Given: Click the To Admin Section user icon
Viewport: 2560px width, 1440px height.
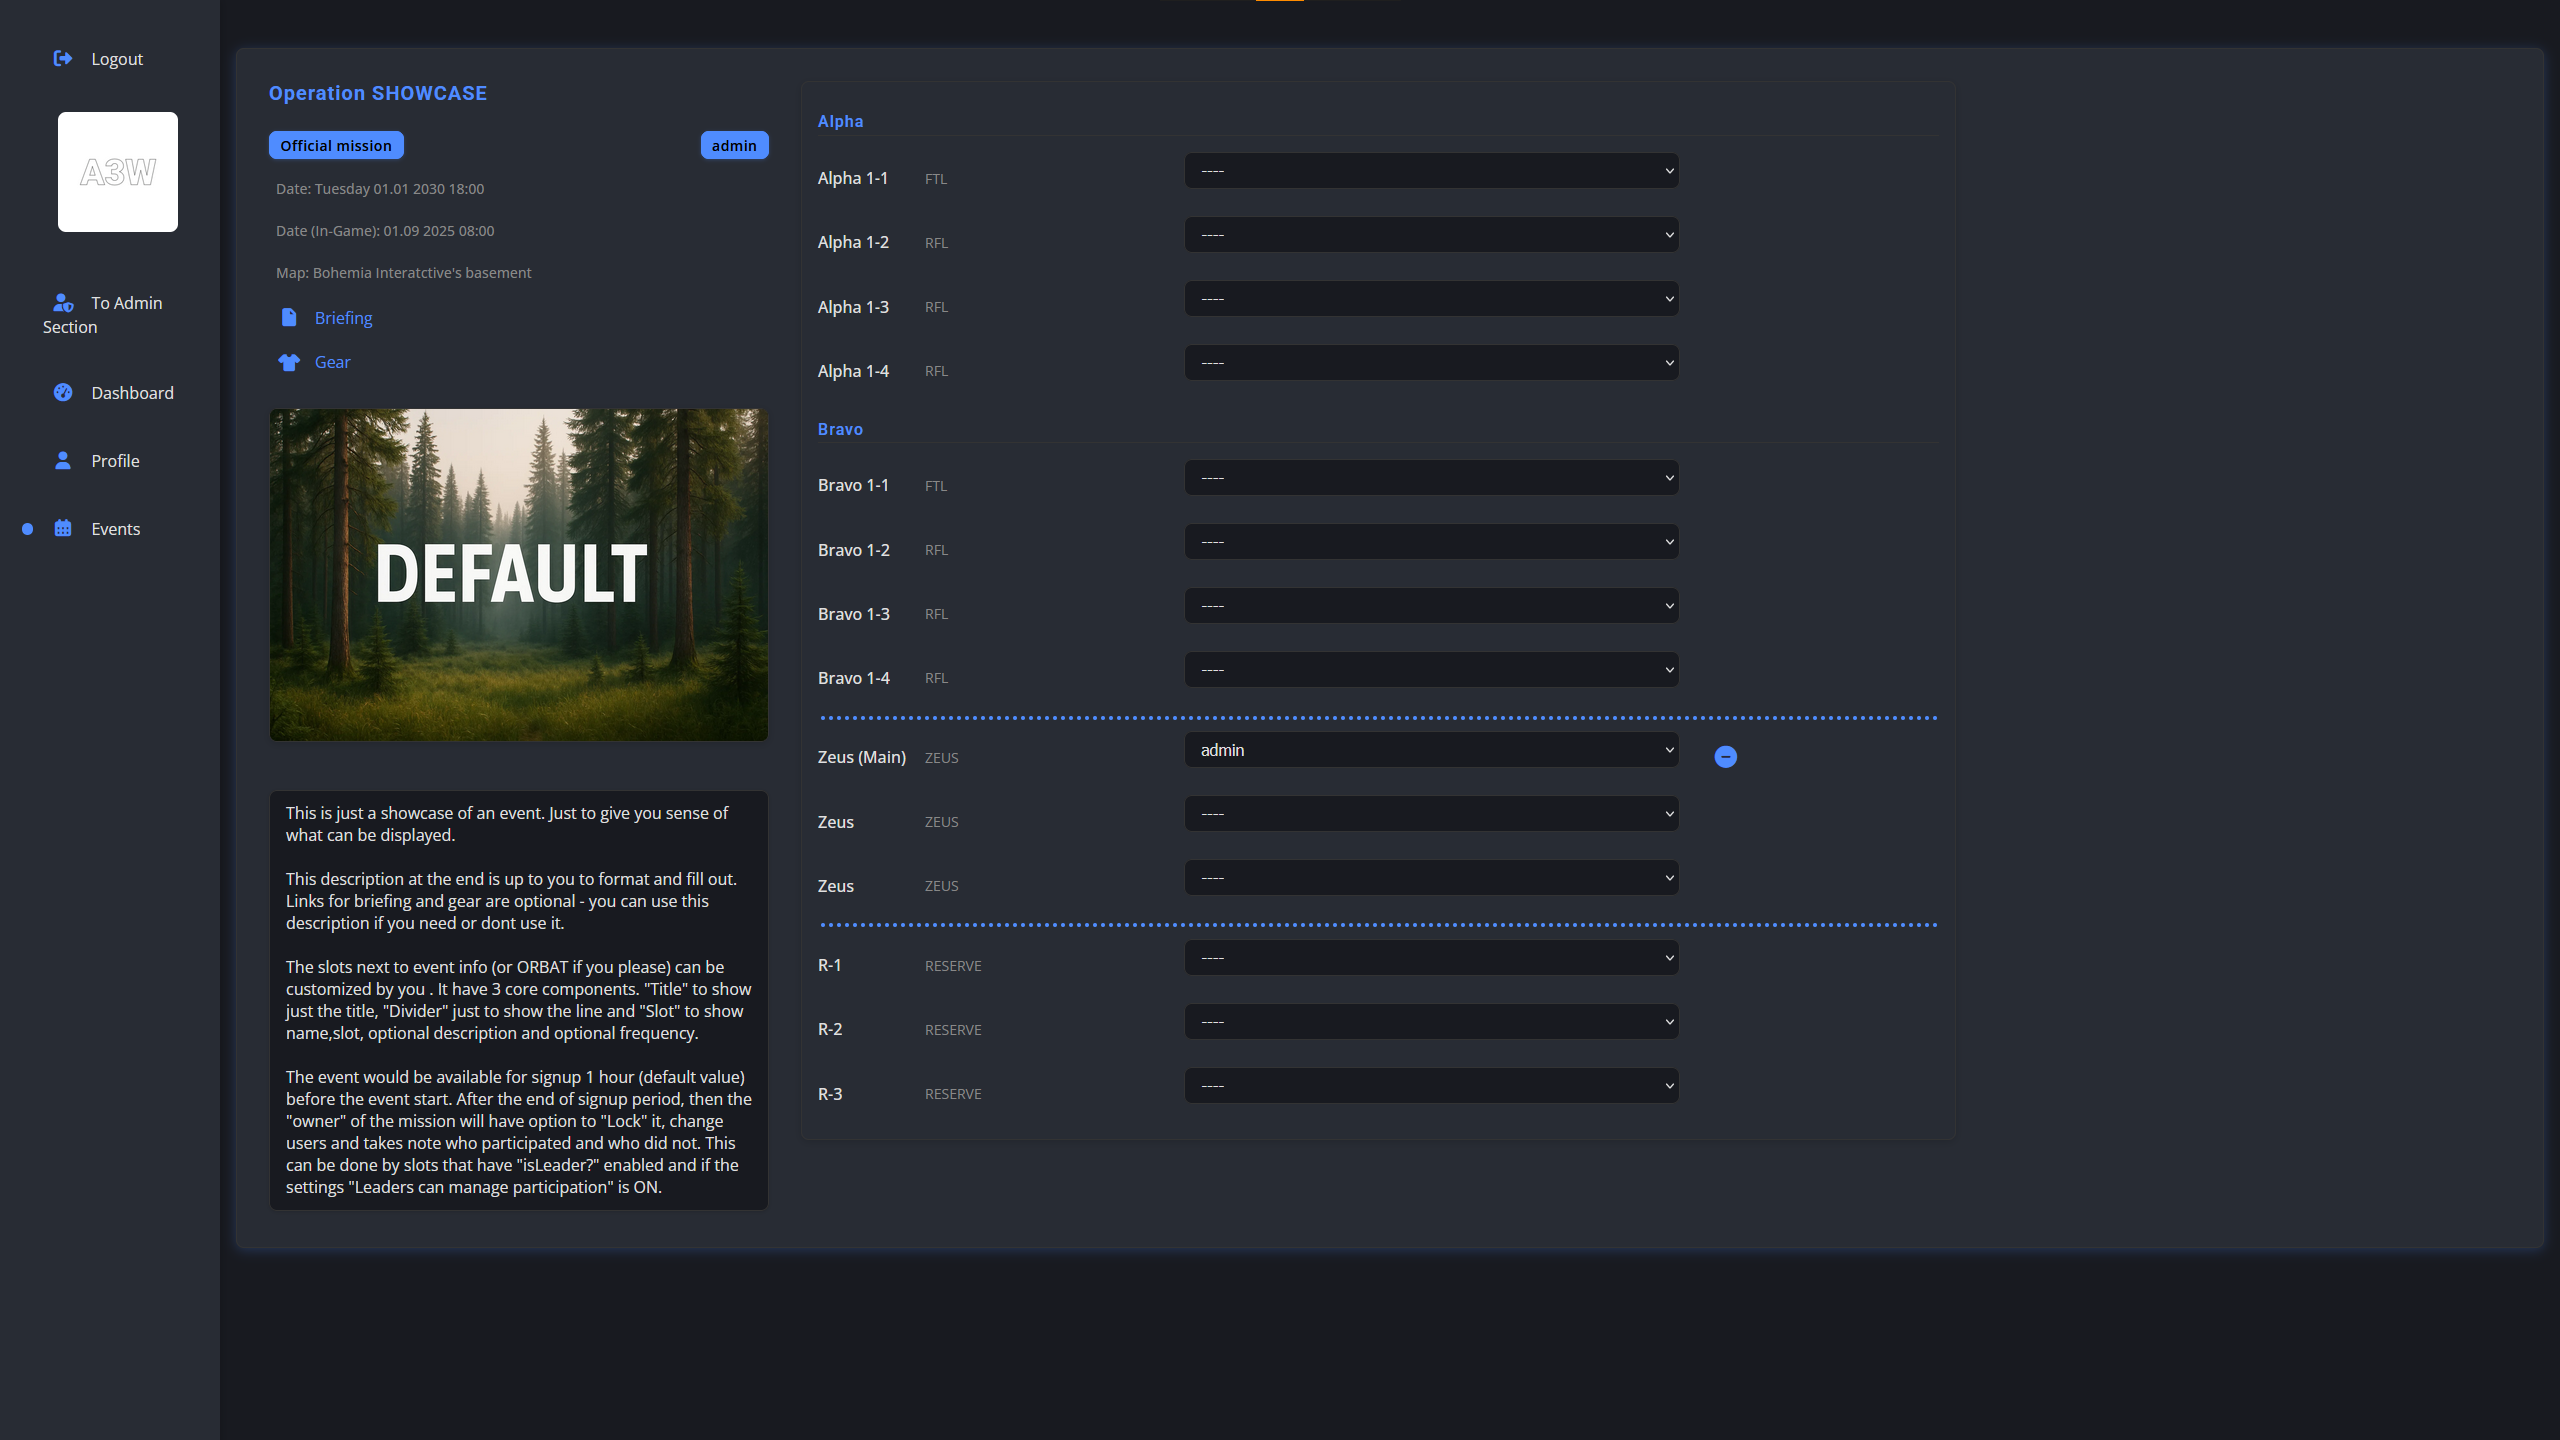Looking at the screenshot, I should (63, 302).
